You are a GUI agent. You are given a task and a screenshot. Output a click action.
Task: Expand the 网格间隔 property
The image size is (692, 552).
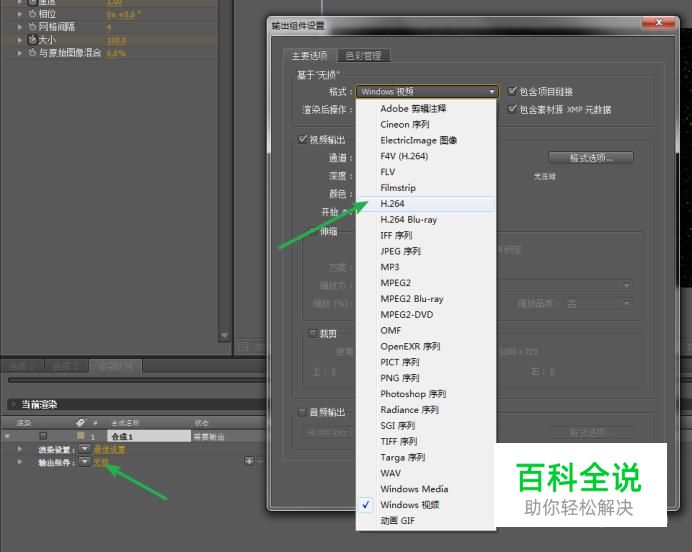19,27
